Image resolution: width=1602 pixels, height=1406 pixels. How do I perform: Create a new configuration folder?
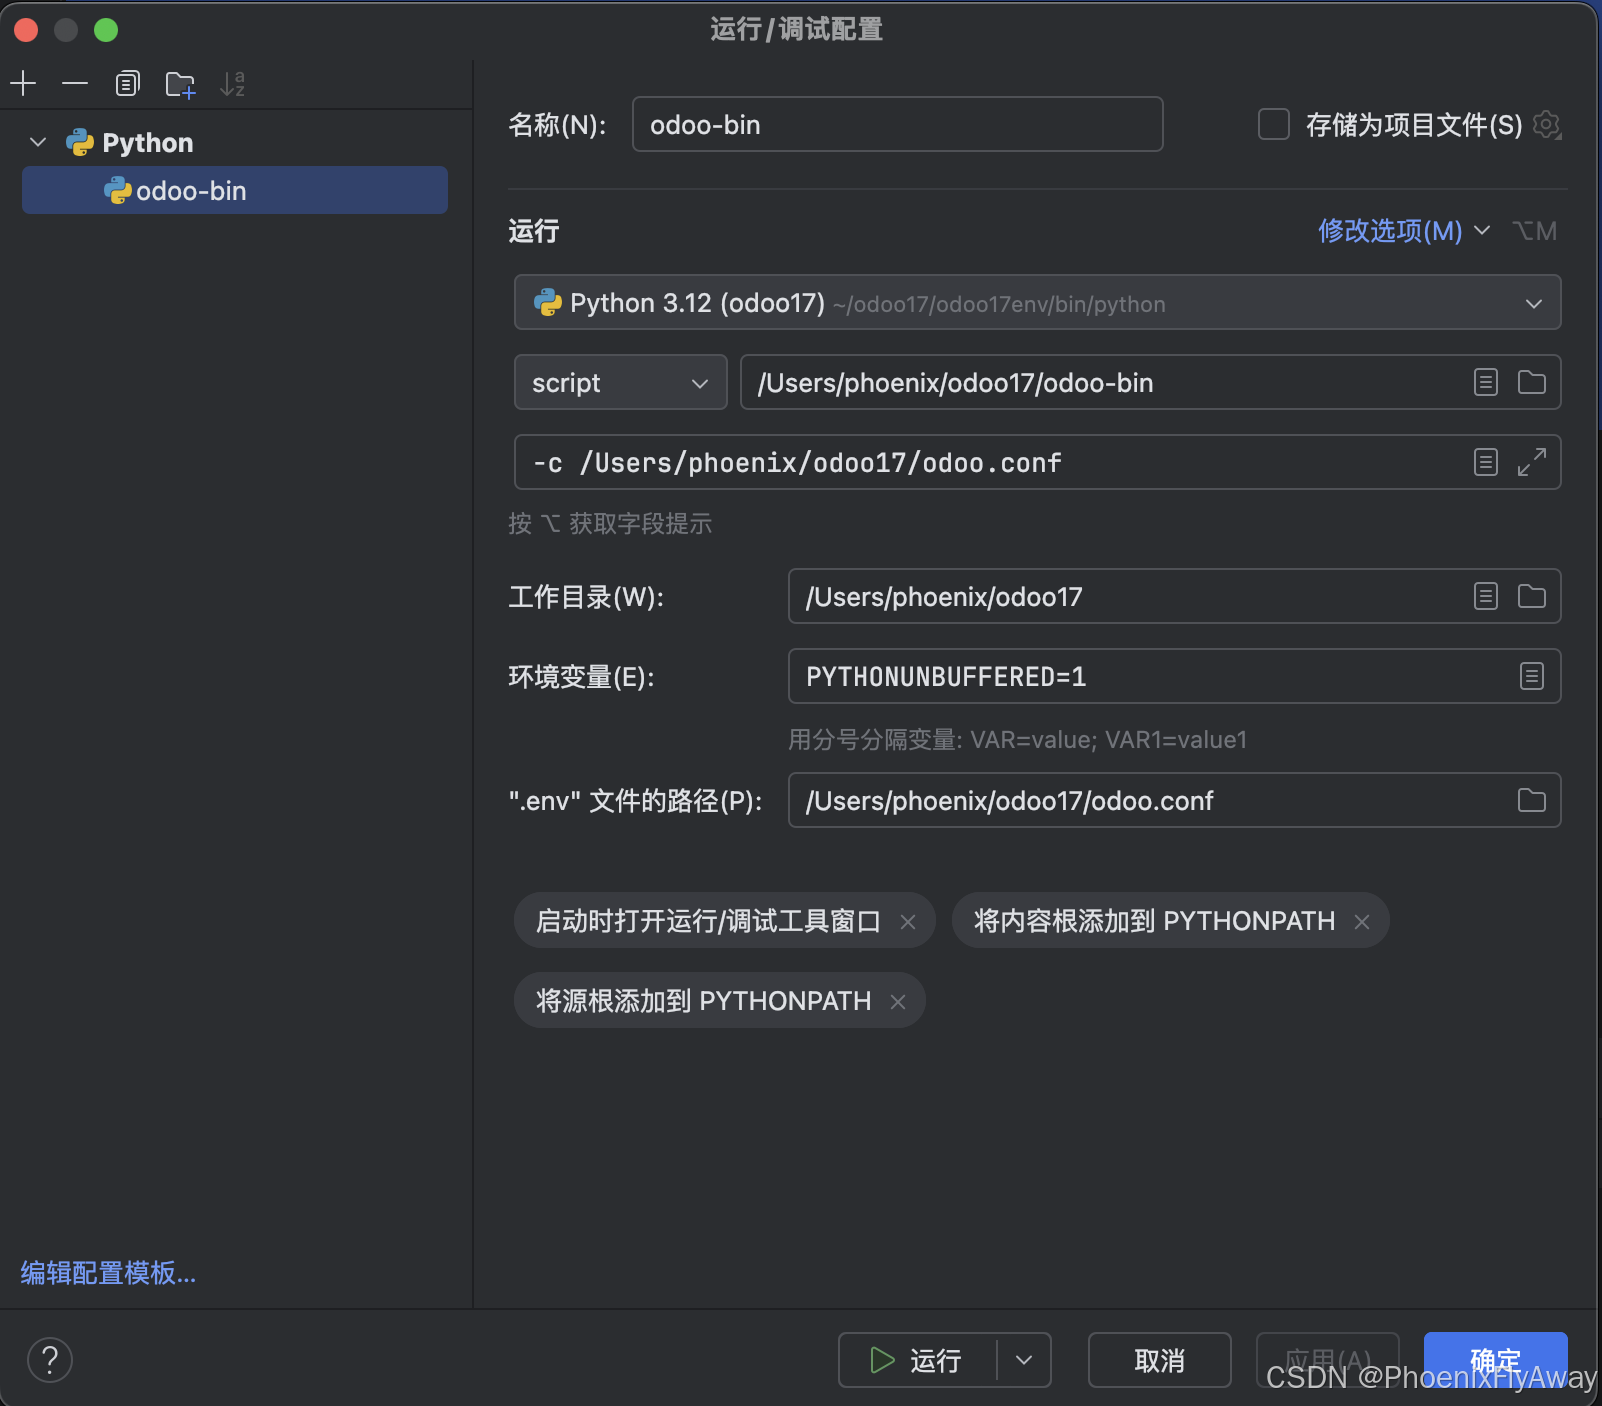tap(181, 84)
